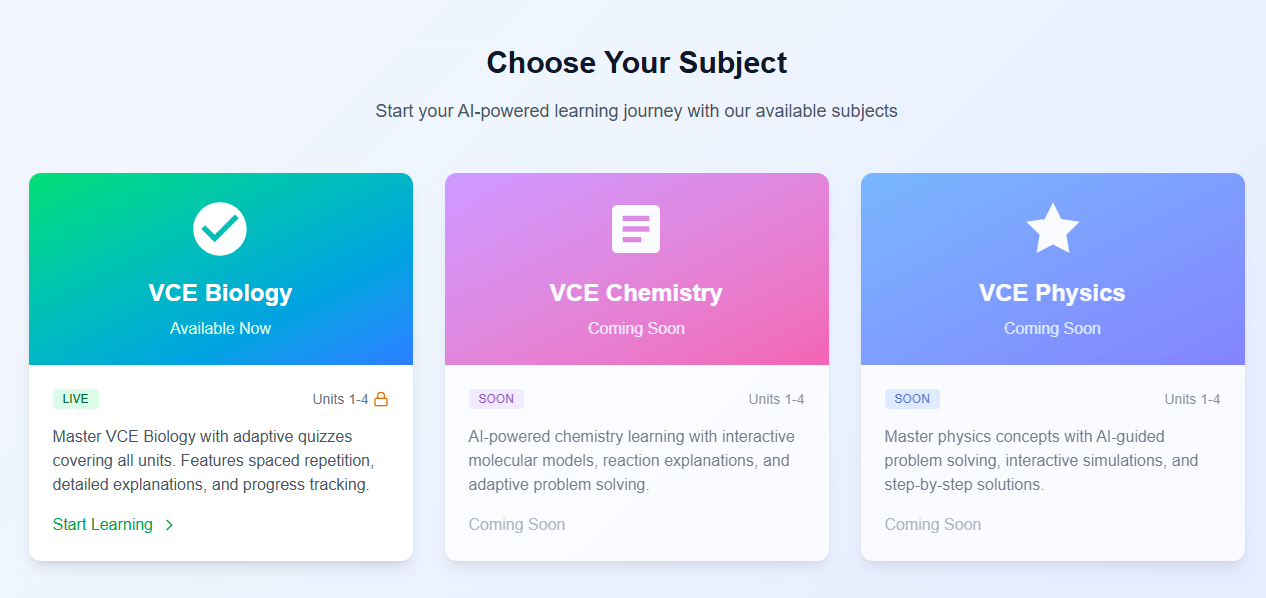The height and width of the screenshot is (598, 1266).
Task: Click Units 1-4 label on Chemistry card
Action: (x=776, y=399)
